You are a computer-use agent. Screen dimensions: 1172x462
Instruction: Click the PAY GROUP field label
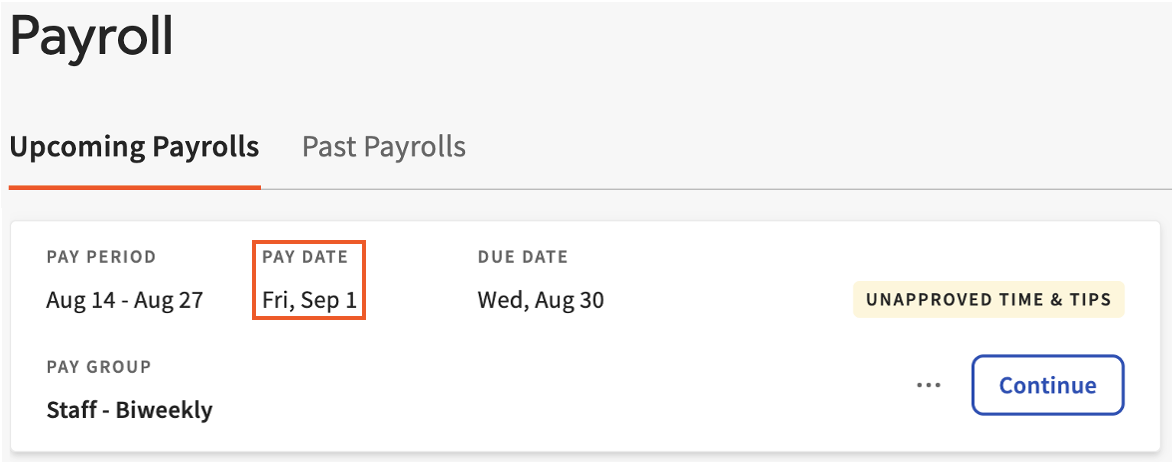click(x=99, y=367)
